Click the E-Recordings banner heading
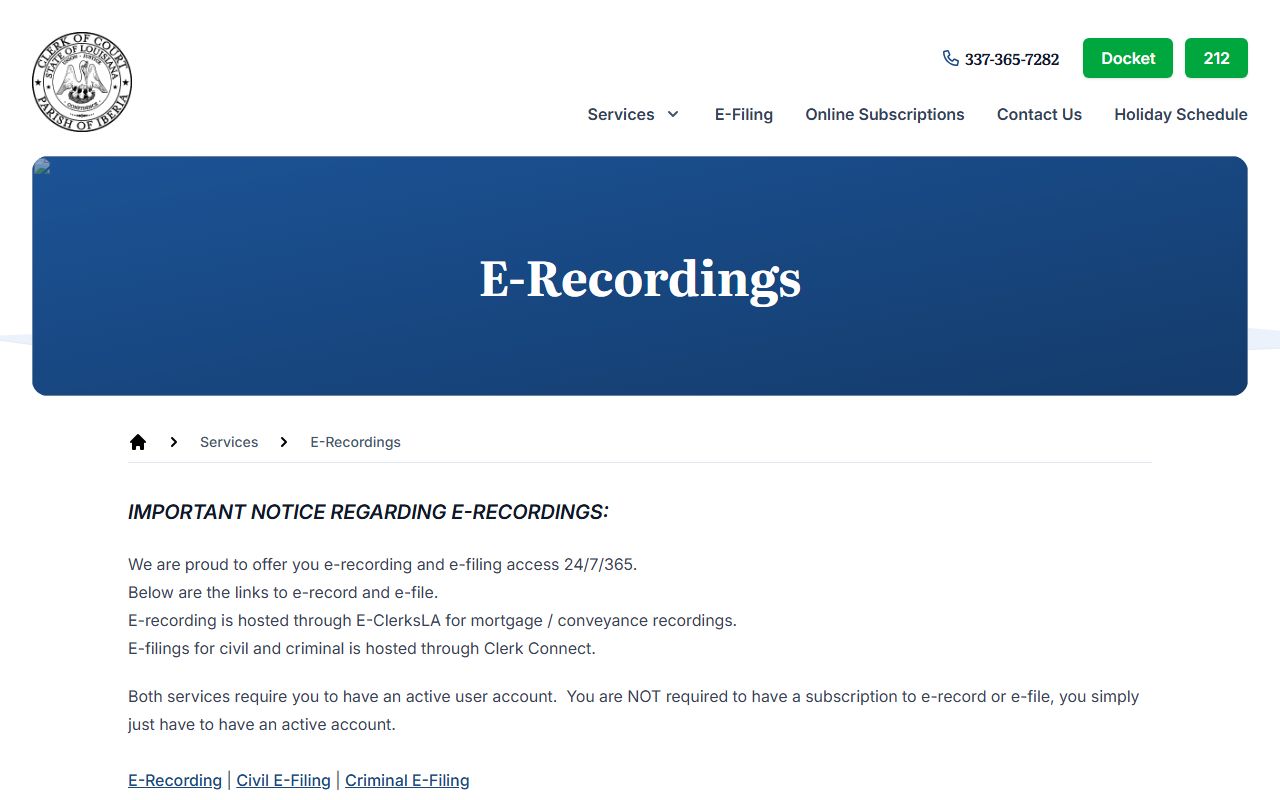 640,279
